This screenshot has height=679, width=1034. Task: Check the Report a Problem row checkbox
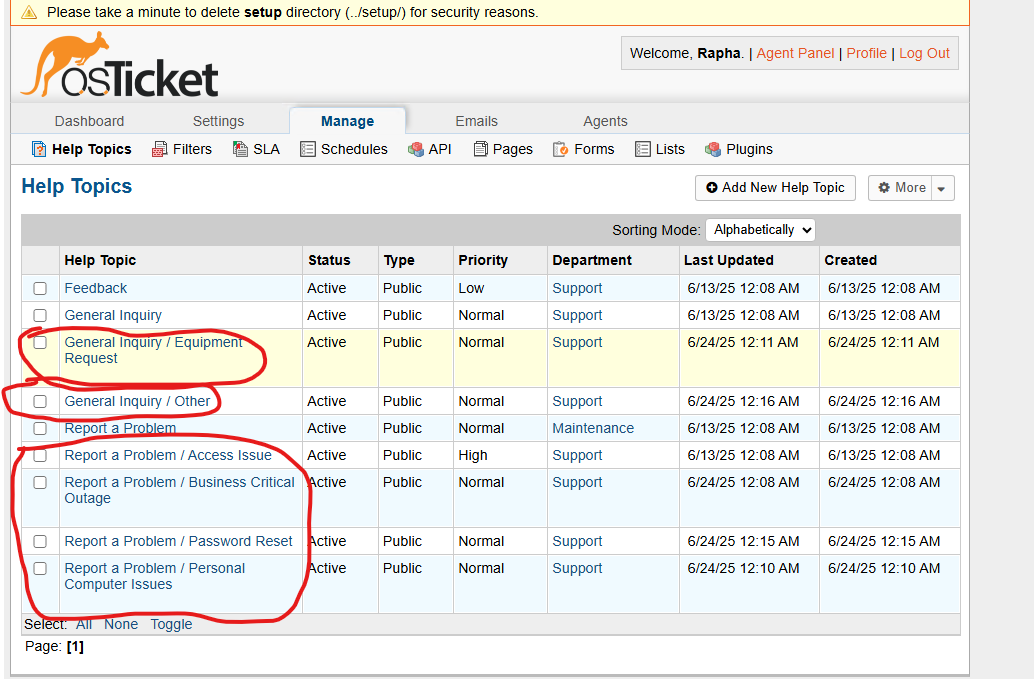click(40, 428)
